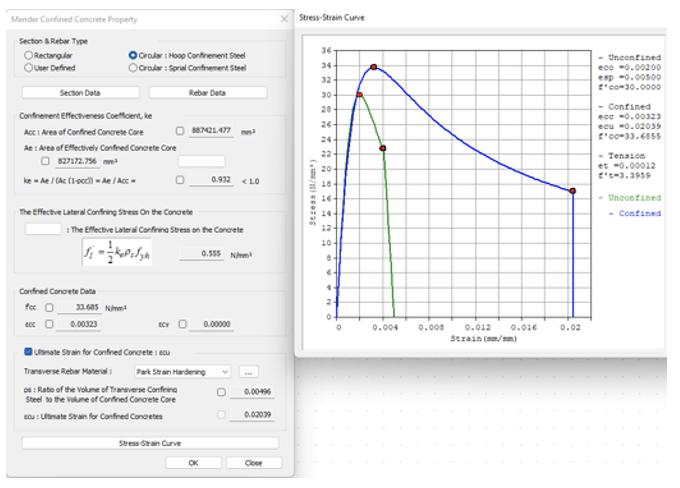
Task: Click the effective lateral confining stress 0.555 field
Action: tap(200, 255)
